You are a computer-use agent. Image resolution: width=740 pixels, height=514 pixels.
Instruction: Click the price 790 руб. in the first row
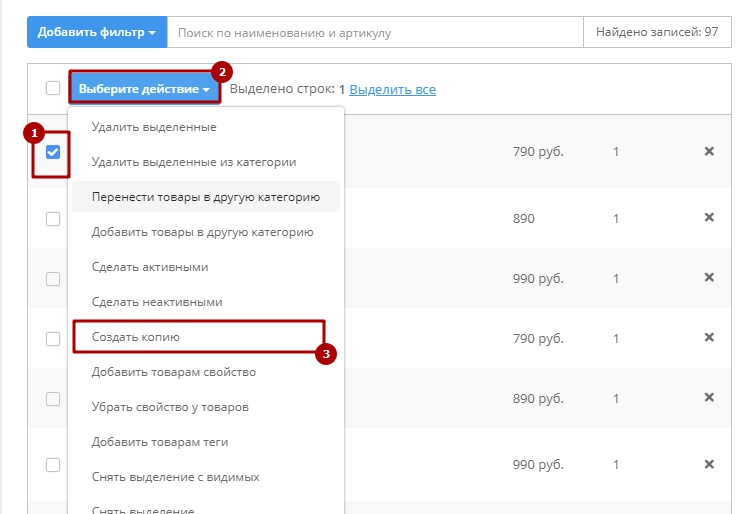click(x=538, y=152)
